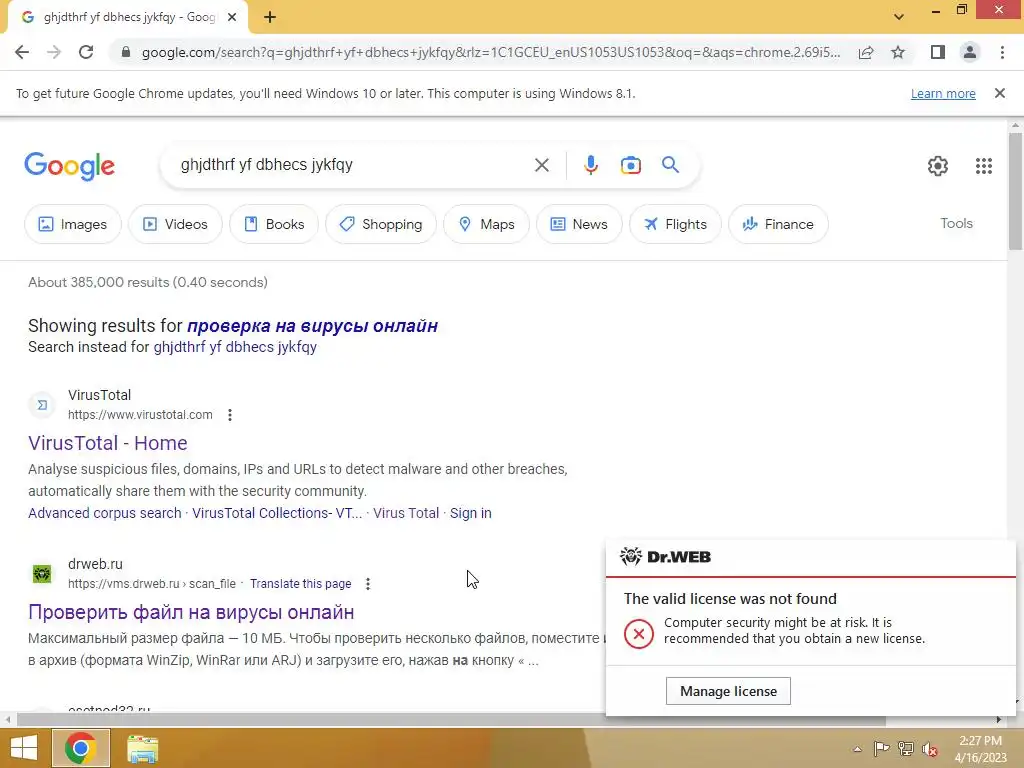Submit search with magnifier icon

pos(671,165)
